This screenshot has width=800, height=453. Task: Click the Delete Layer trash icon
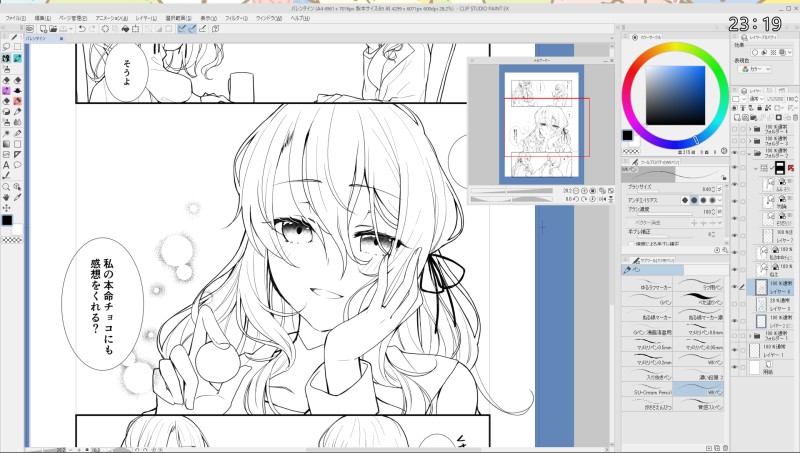click(795, 117)
